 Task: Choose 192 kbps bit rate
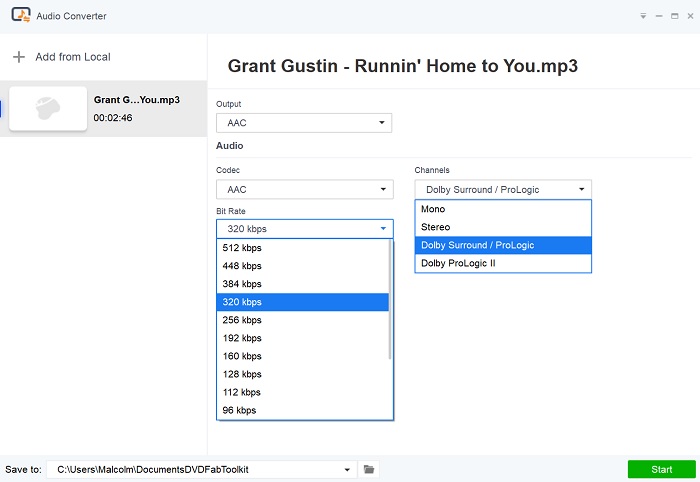[x=303, y=338]
